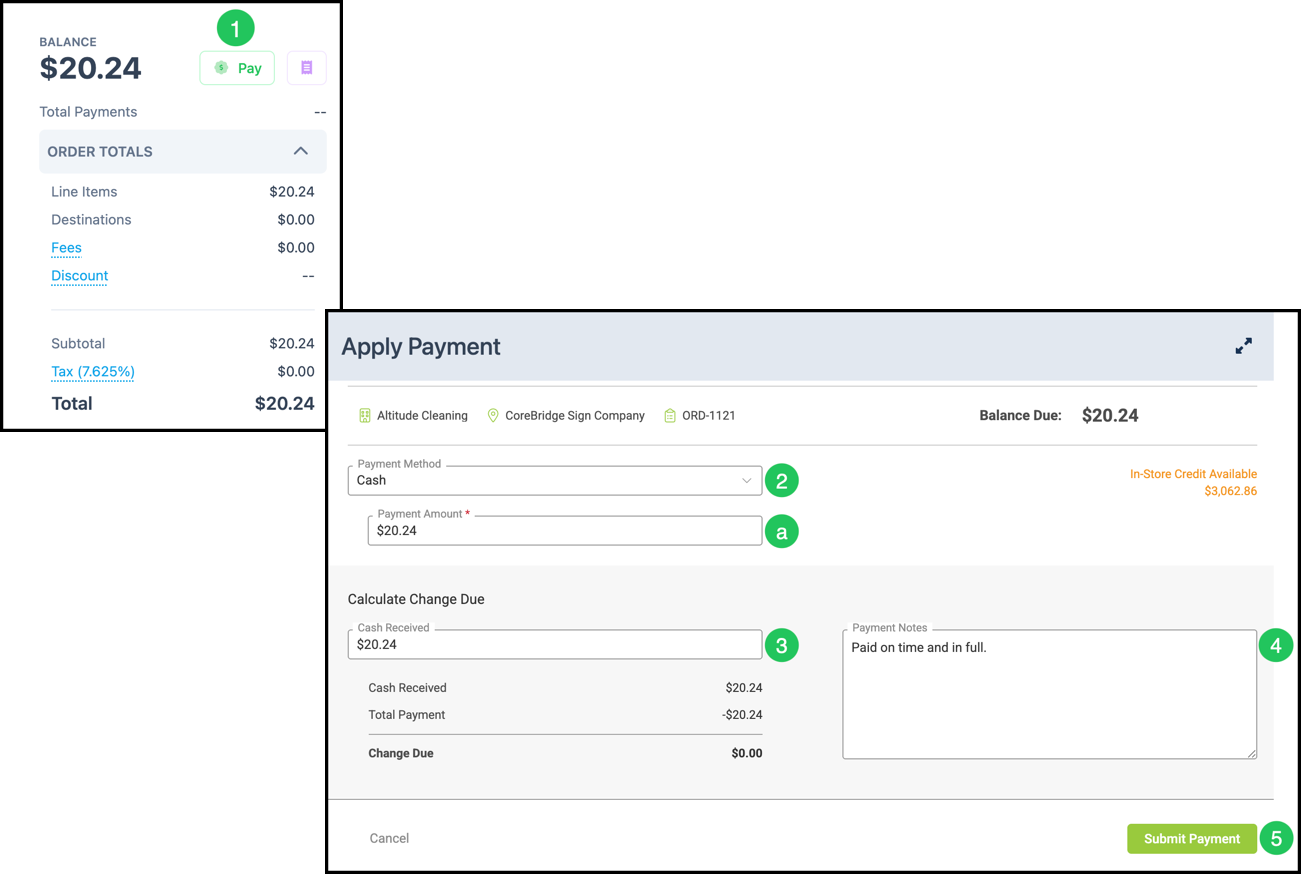Viewport: 1301px width, 874px height.
Task: Click the Submit Payment button
Action: (1192, 839)
